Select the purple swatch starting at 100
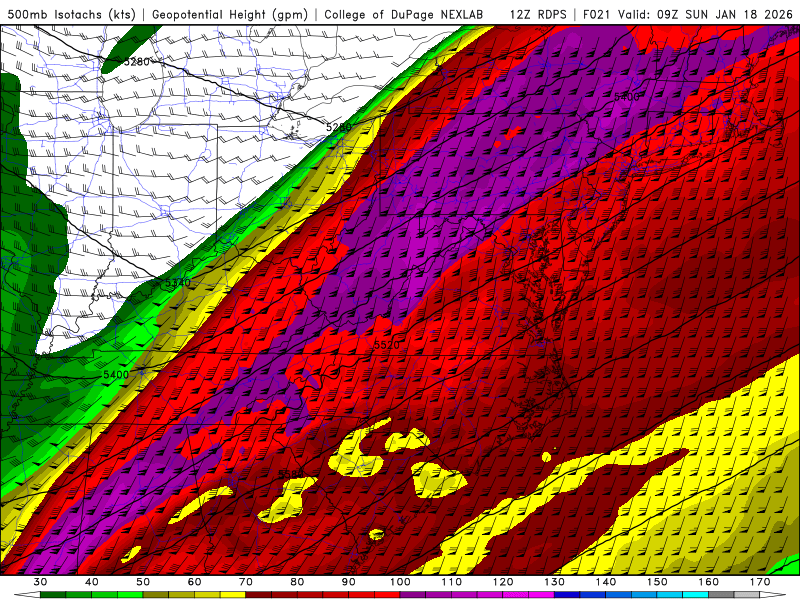The height and width of the screenshot is (600, 800). (x=413, y=595)
